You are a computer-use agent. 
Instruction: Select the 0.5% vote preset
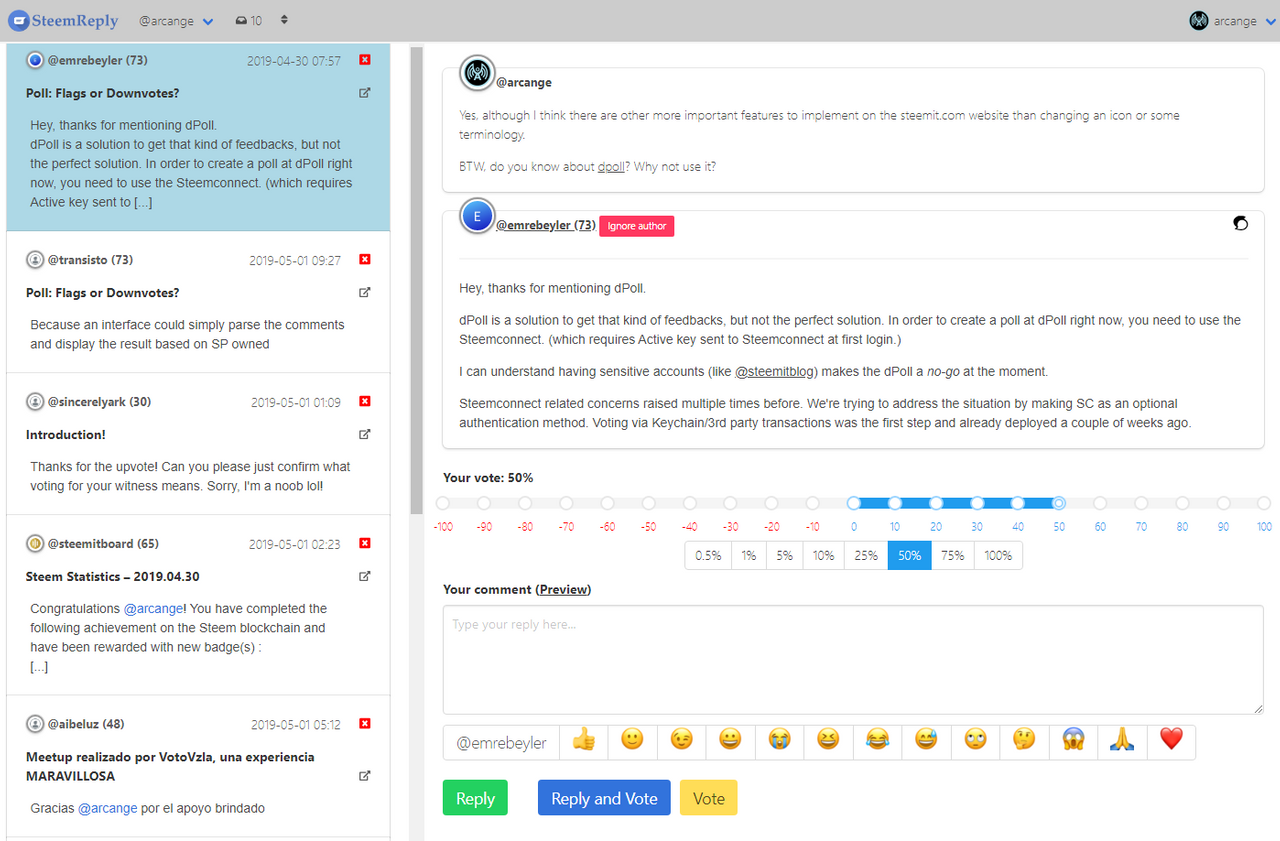[708, 555]
